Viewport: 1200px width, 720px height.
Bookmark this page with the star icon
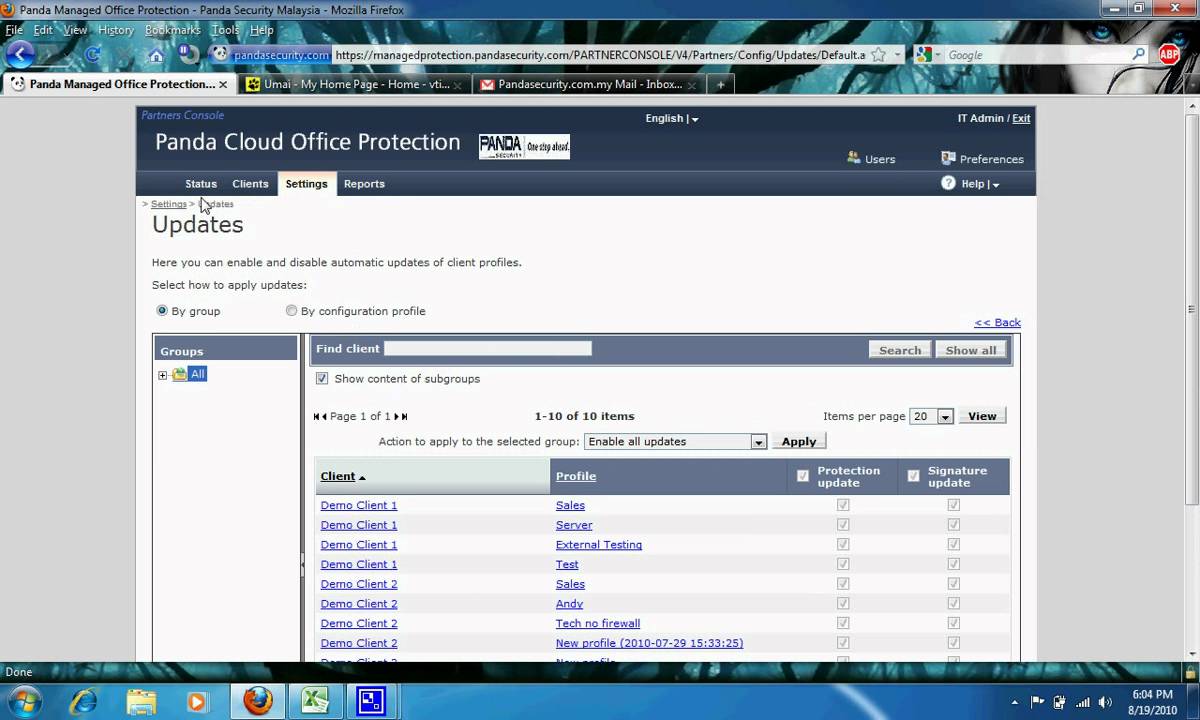pos(878,55)
